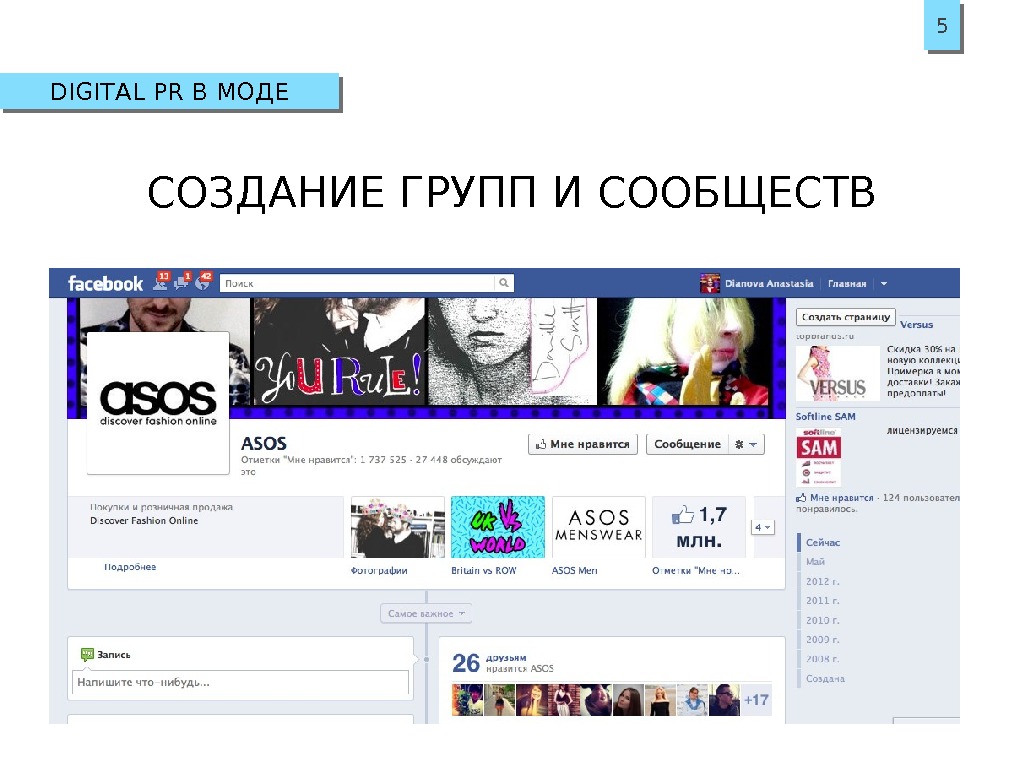The image size is (1024, 768).
Task: Jump to 2012 г. in timeline
Action: 823,581
